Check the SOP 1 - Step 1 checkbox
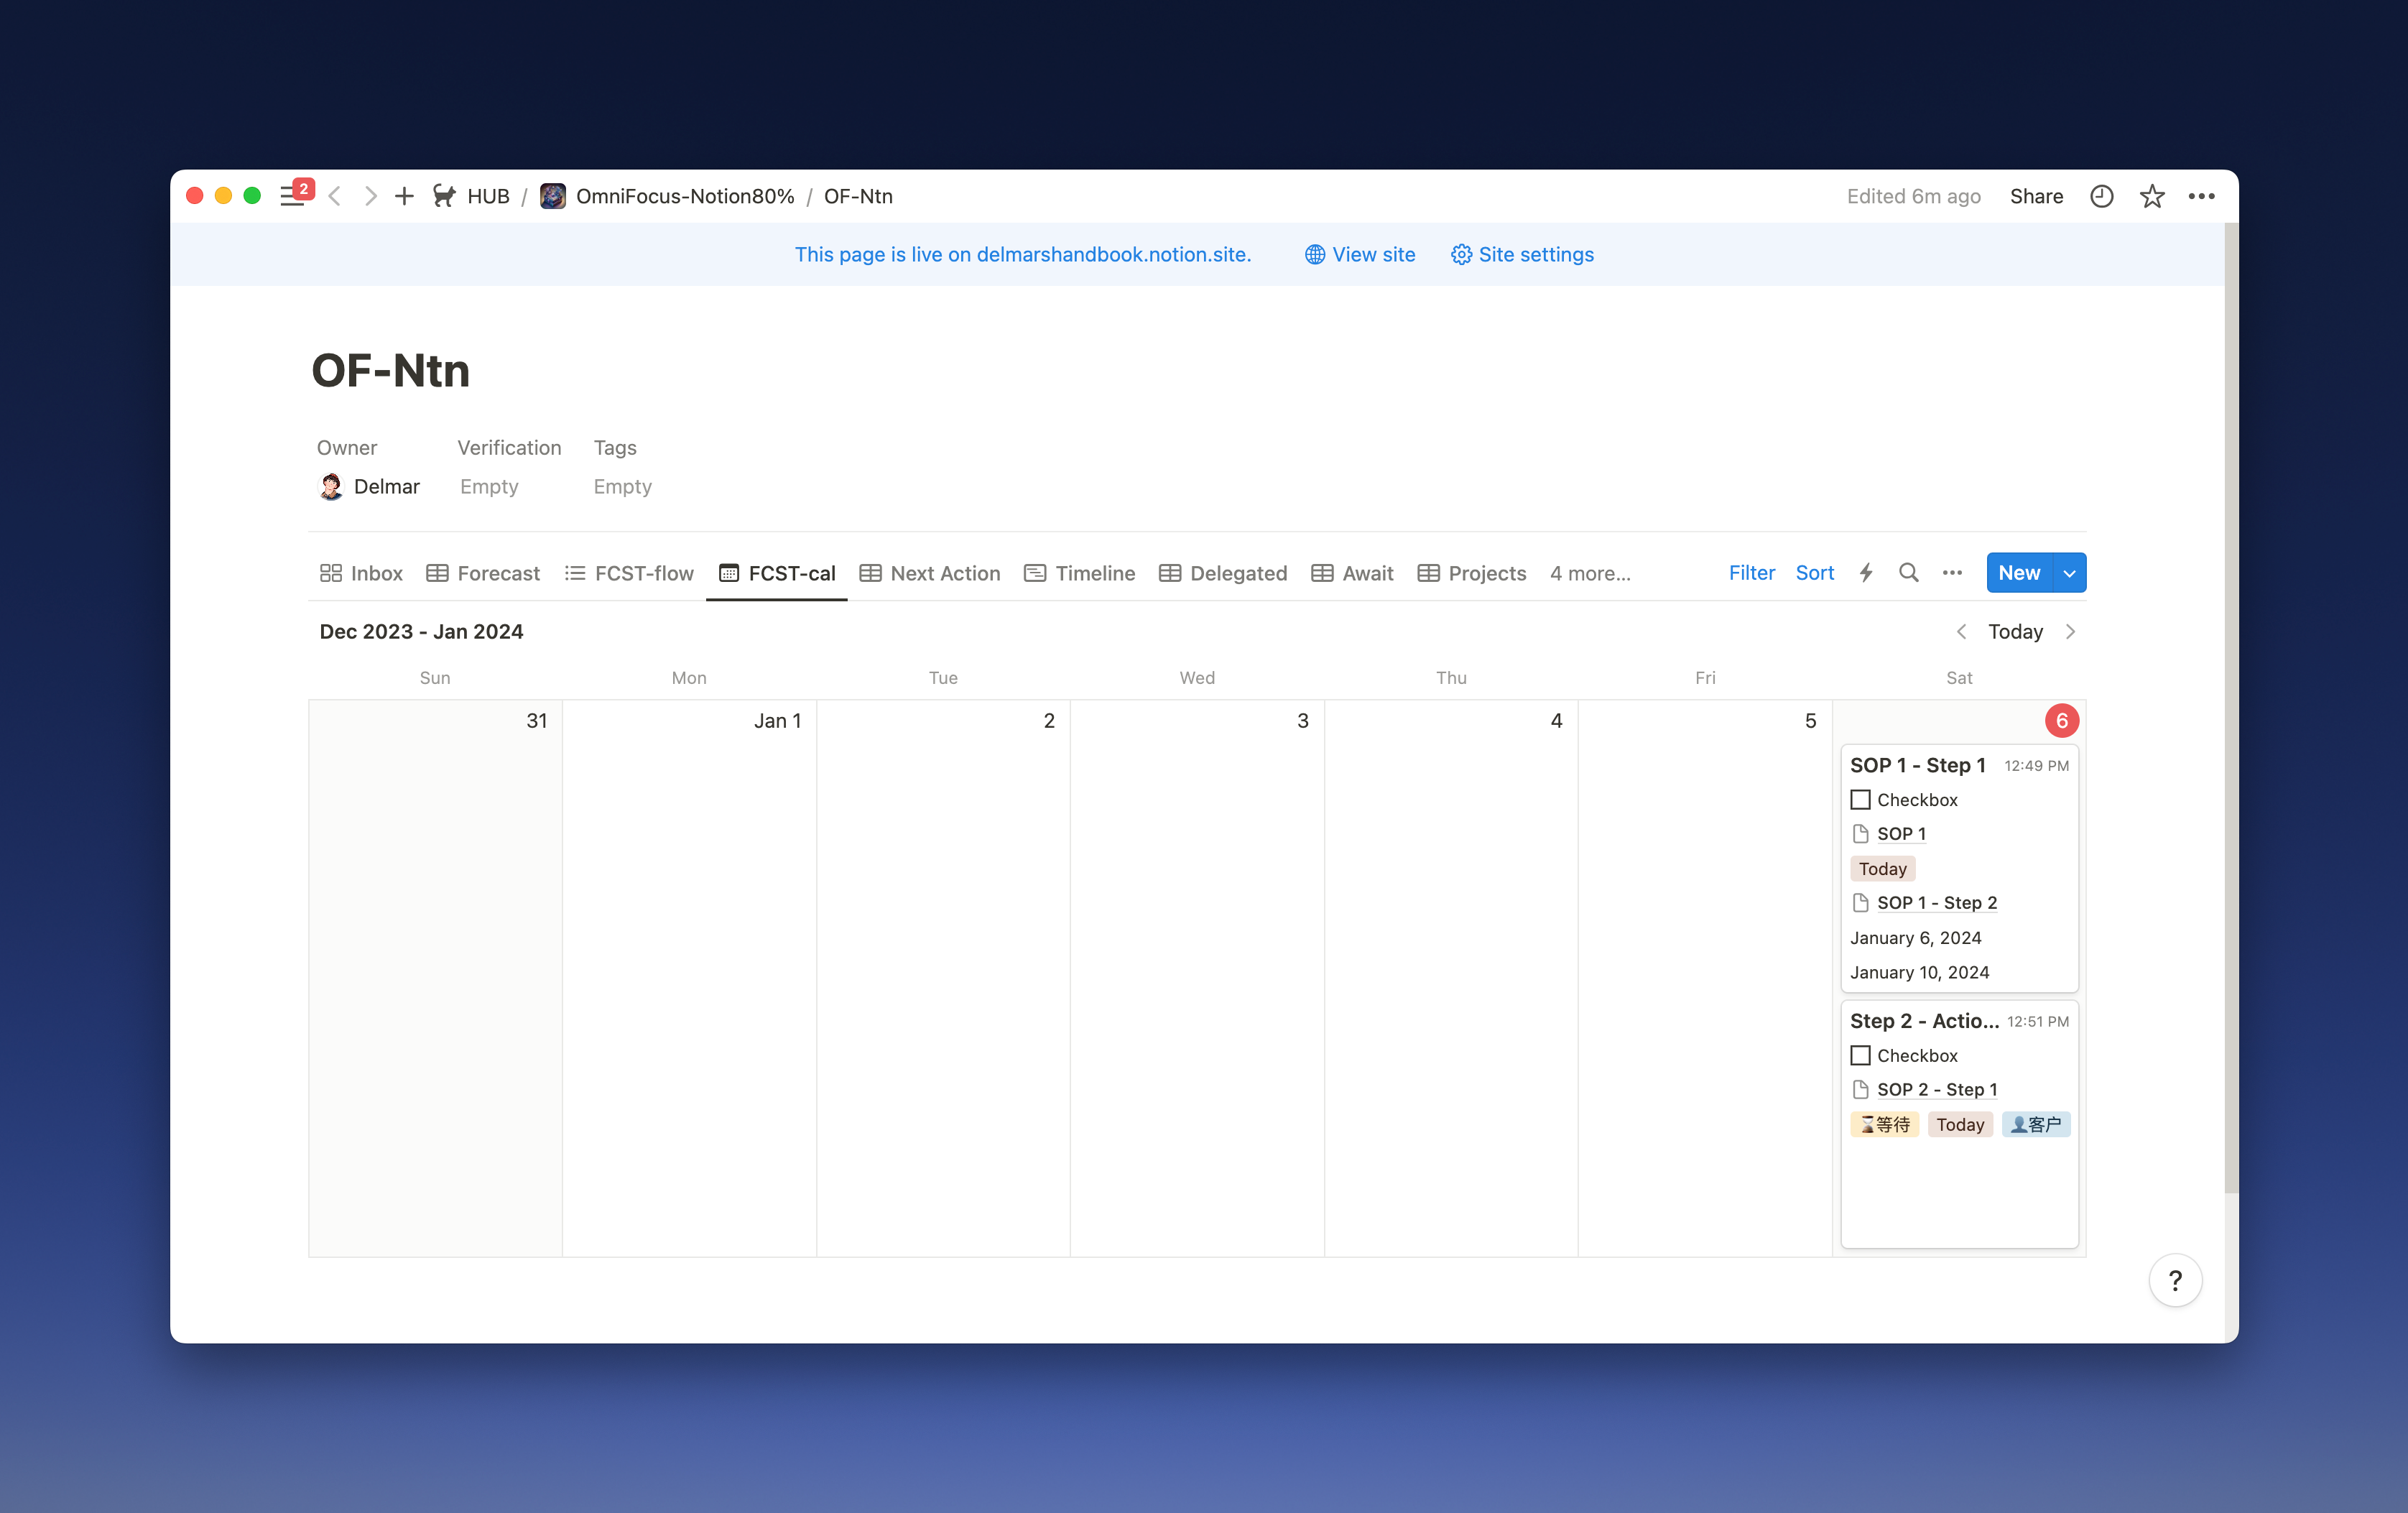Screen dimensions: 2408x1513 [1860, 800]
